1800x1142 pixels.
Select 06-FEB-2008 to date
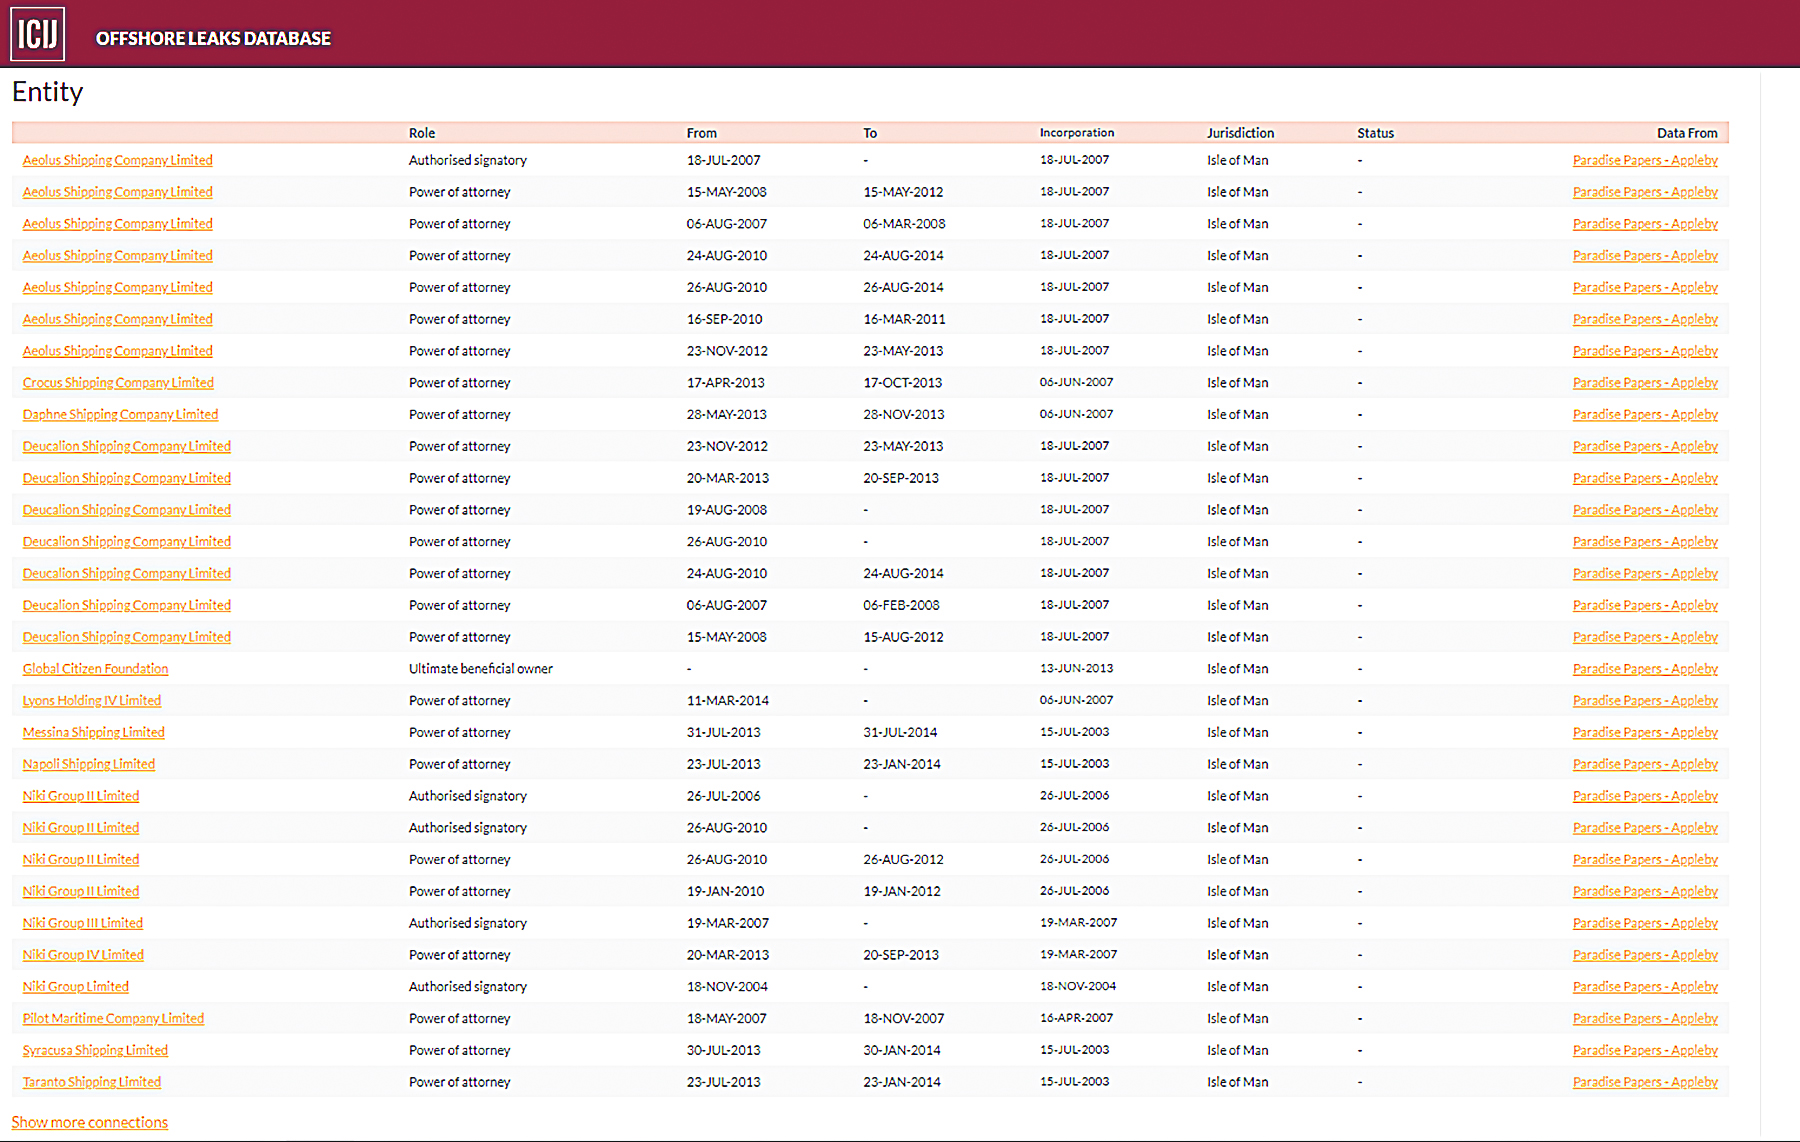click(902, 606)
